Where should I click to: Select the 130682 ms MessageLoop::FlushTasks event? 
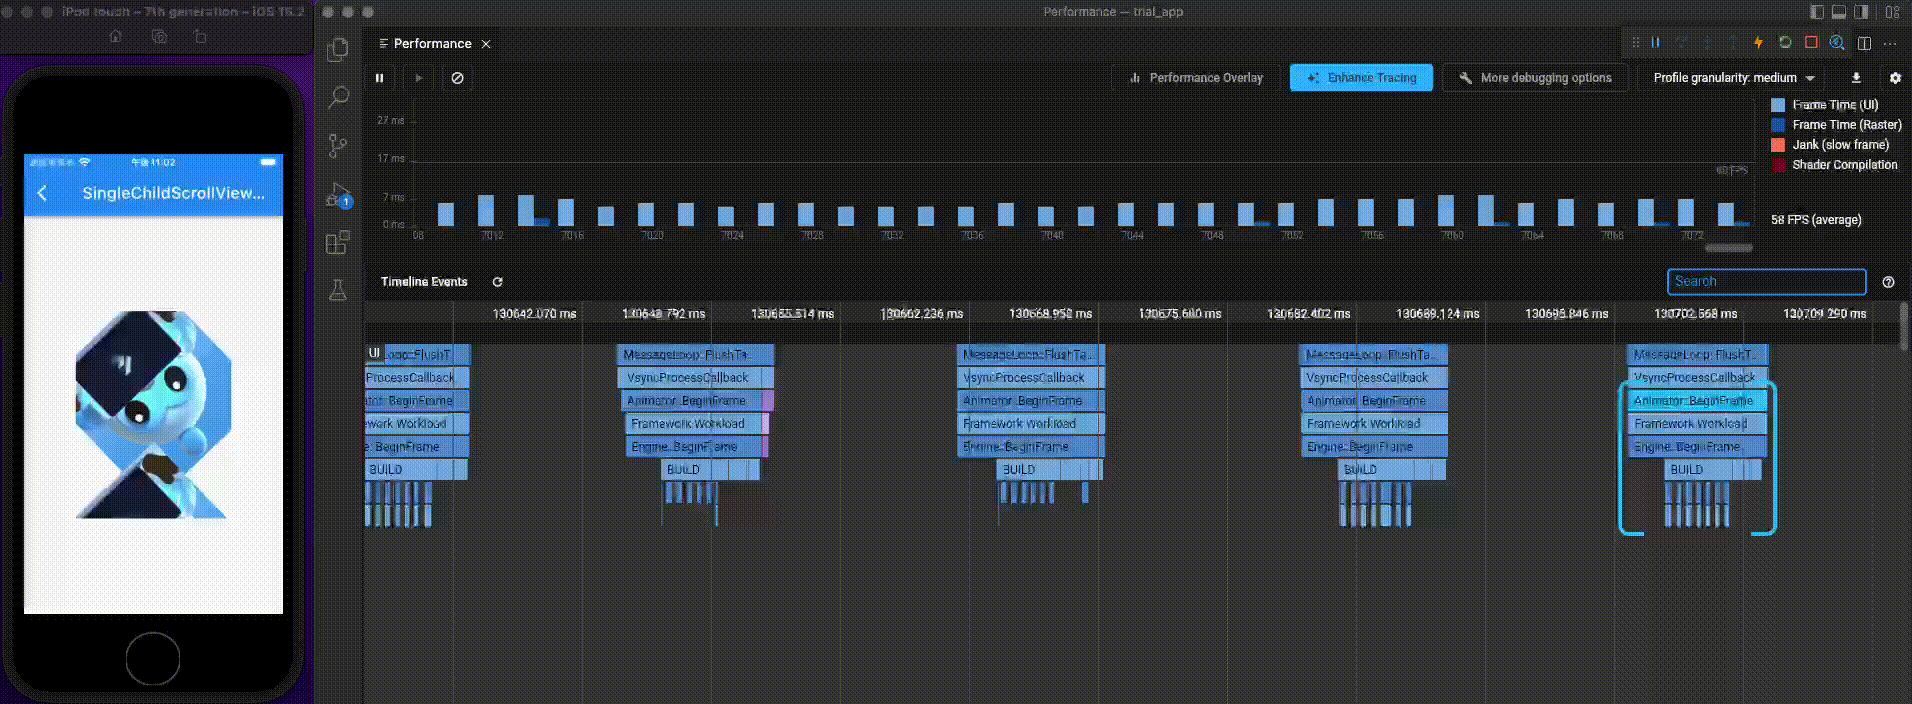point(1373,354)
